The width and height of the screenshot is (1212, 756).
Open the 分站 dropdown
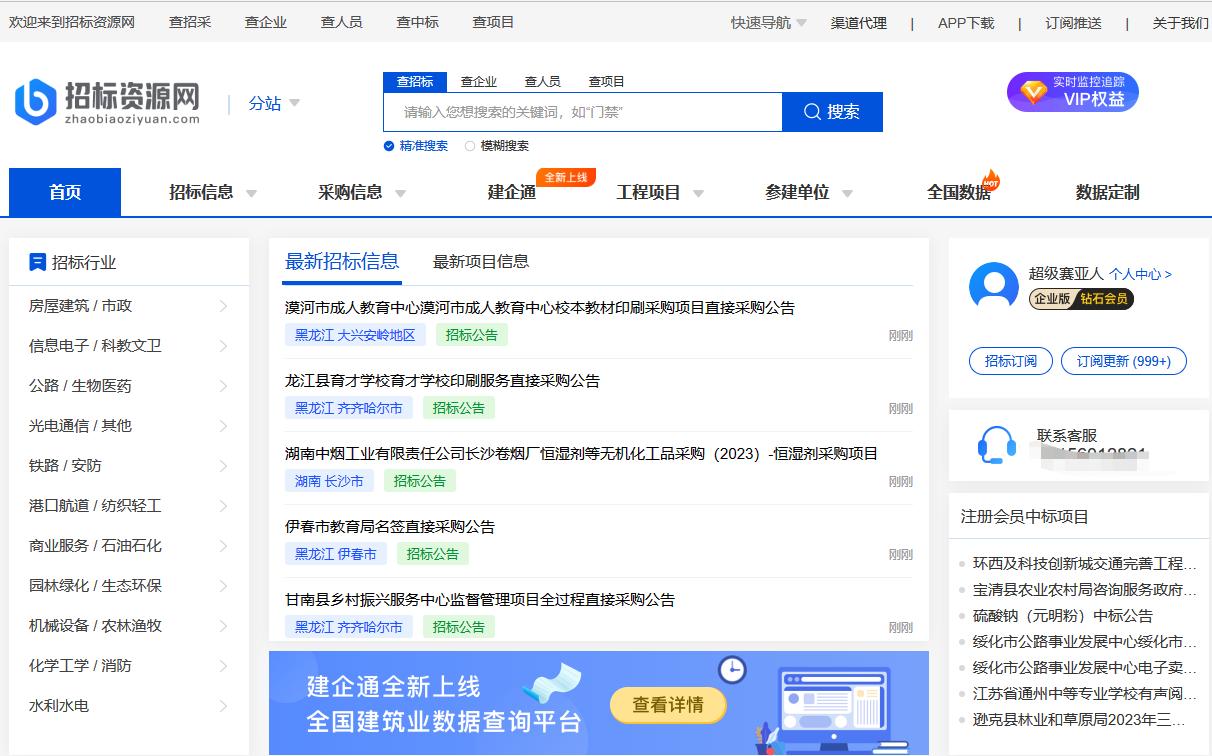273,103
